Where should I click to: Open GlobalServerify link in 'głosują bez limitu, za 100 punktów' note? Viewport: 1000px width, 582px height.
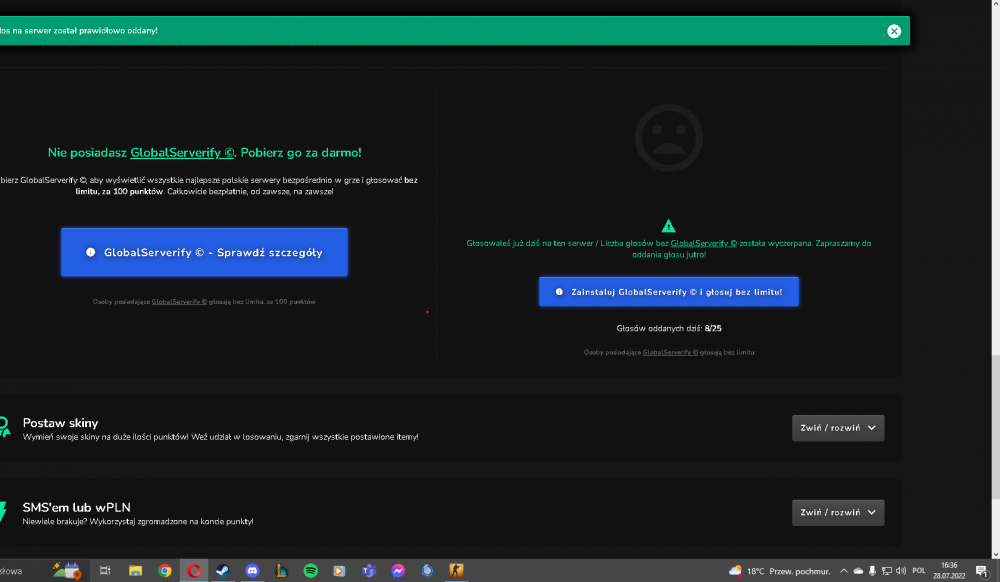pos(179,302)
